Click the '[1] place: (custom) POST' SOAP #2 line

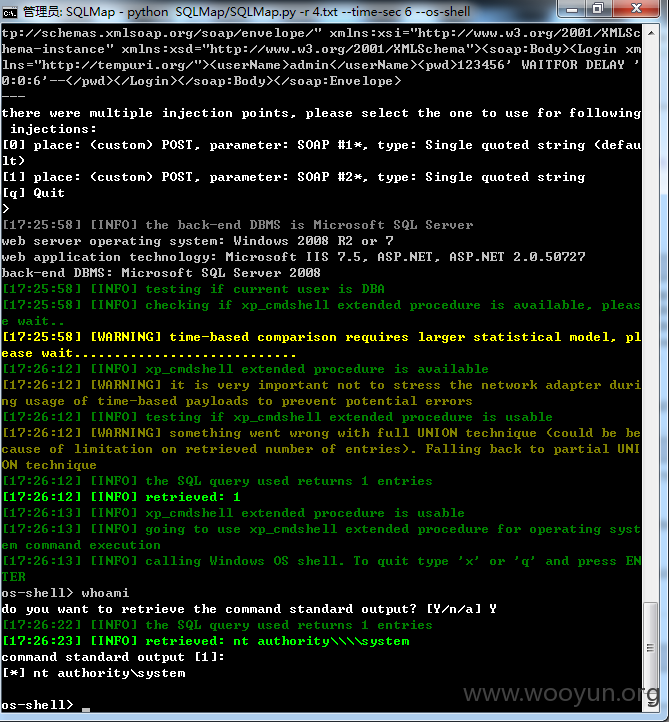tap(294, 177)
